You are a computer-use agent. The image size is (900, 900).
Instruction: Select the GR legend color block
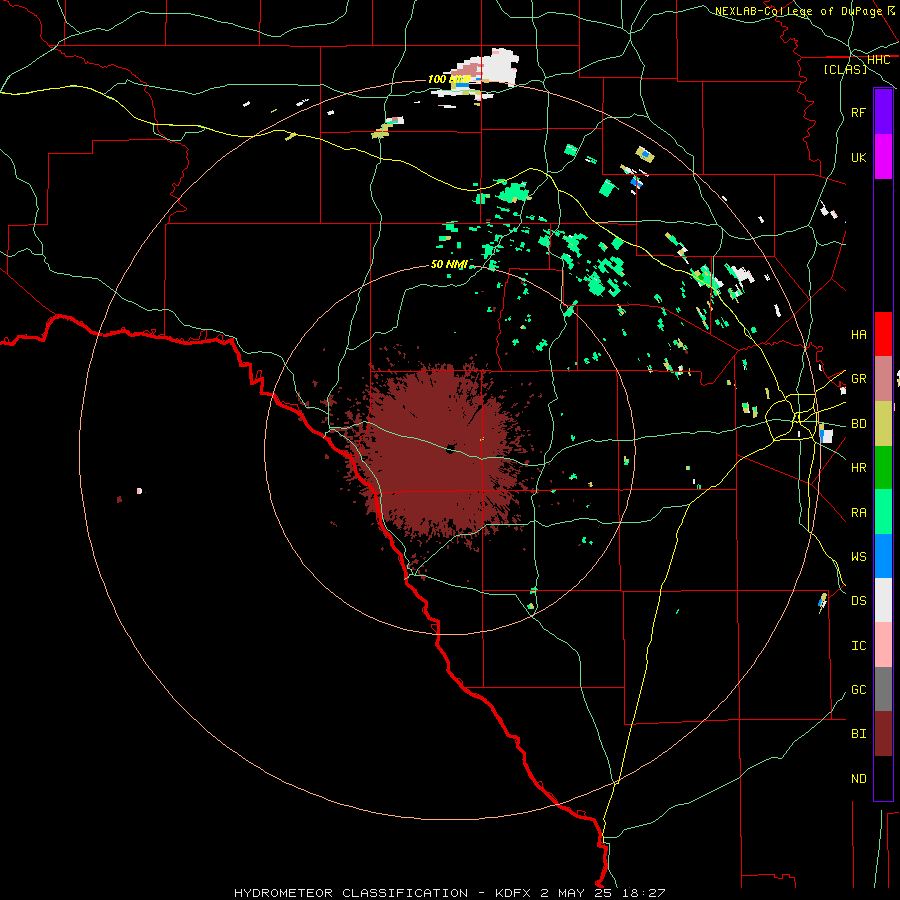(x=883, y=379)
